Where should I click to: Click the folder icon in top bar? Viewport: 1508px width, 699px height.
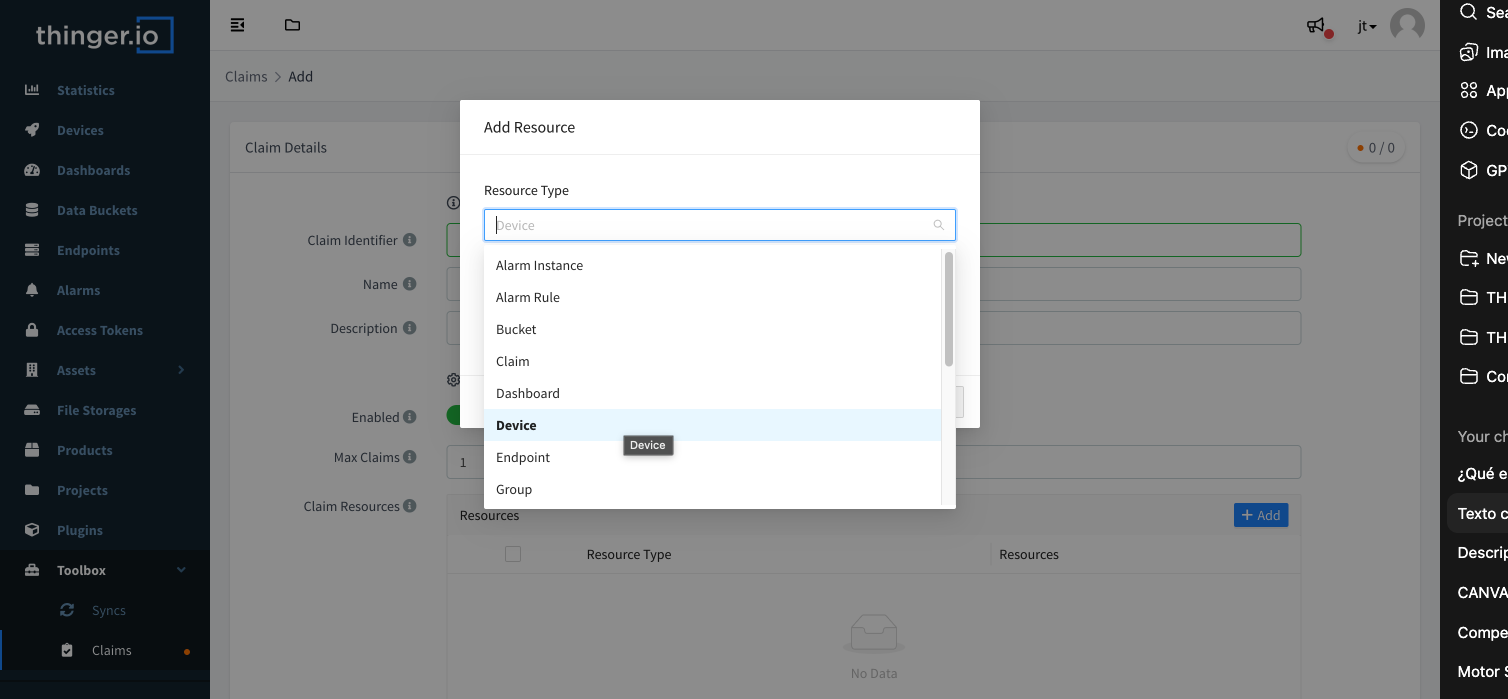pos(292,25)
